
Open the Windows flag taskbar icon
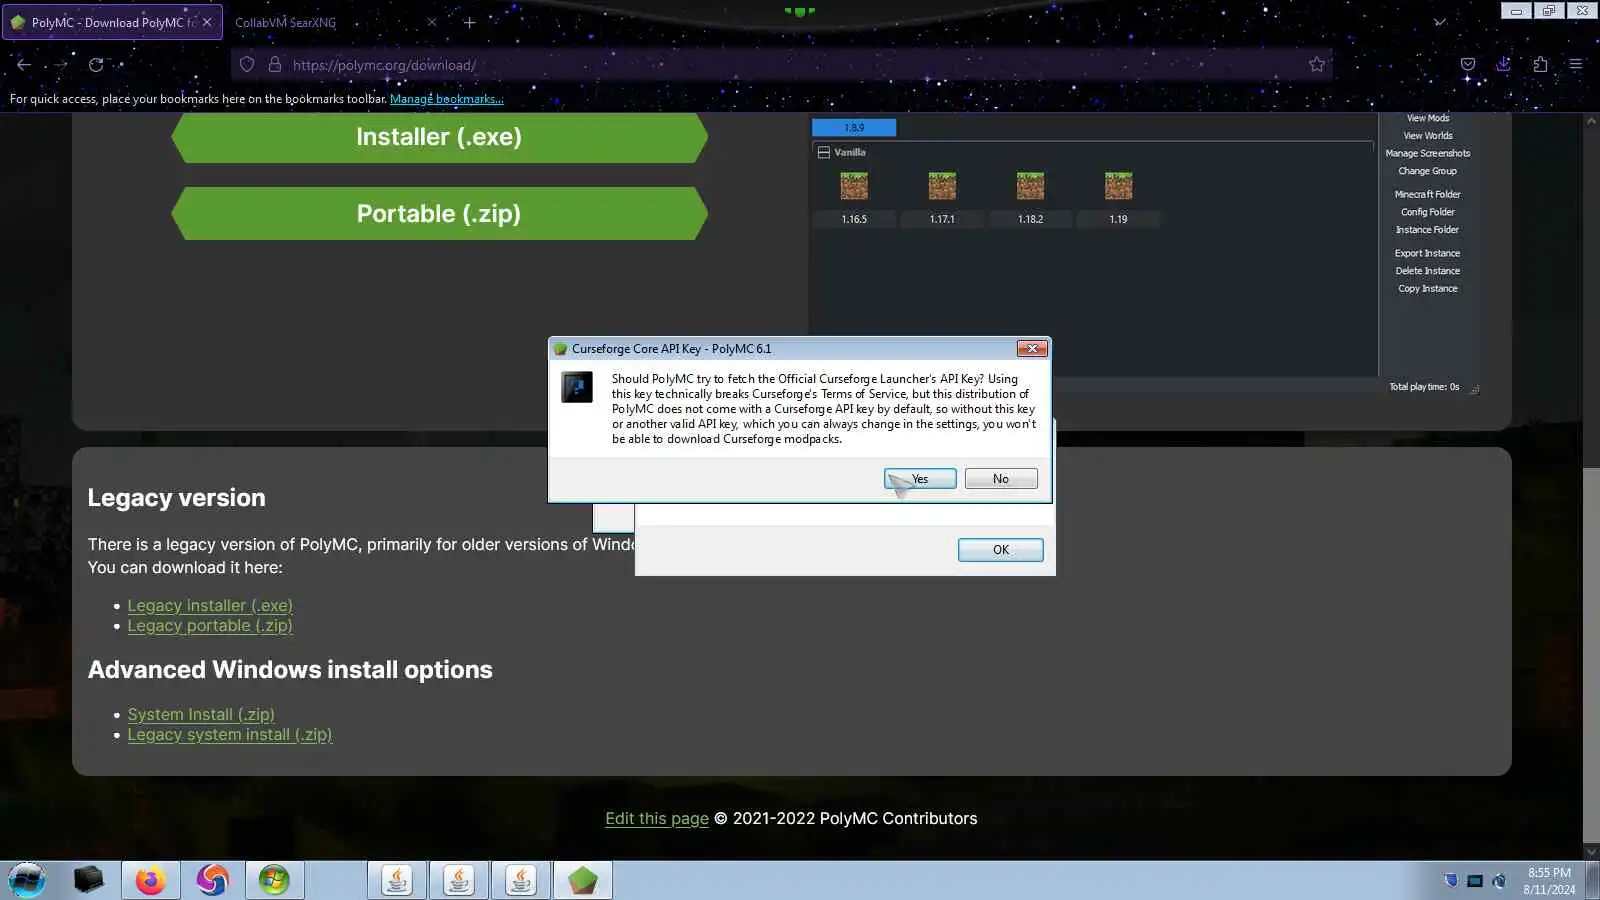click(274, 880)
